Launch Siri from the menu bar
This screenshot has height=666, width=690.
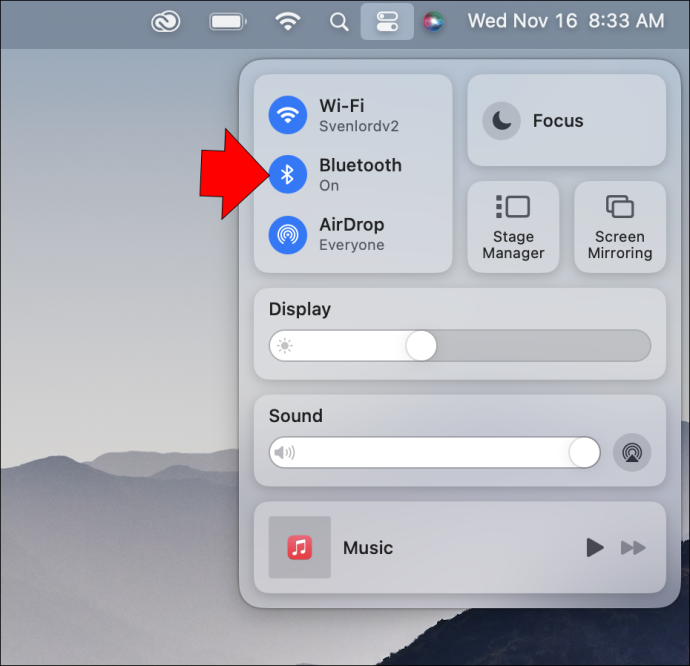[433, 22]
